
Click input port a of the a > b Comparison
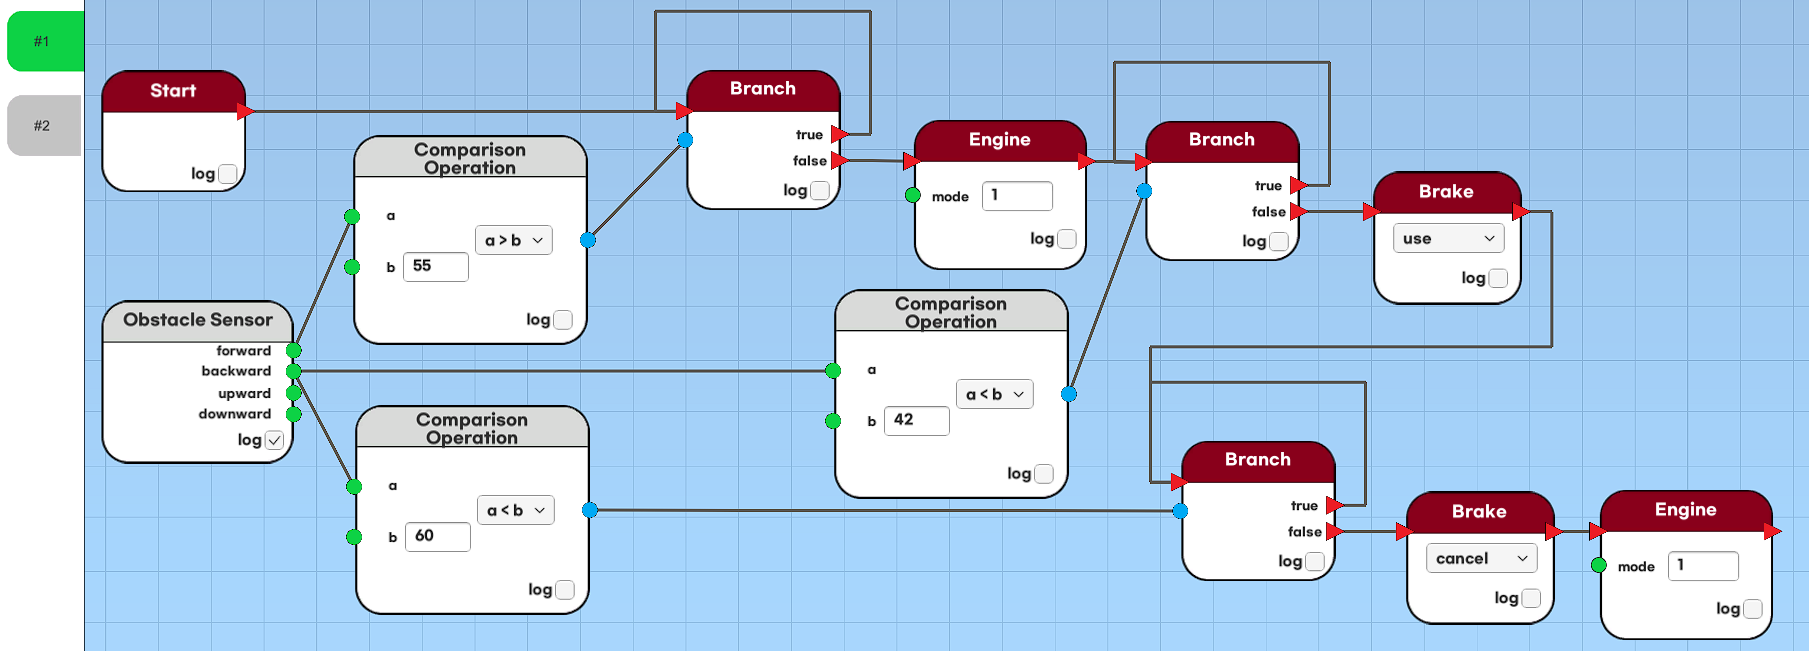click(x=352, y=216)
